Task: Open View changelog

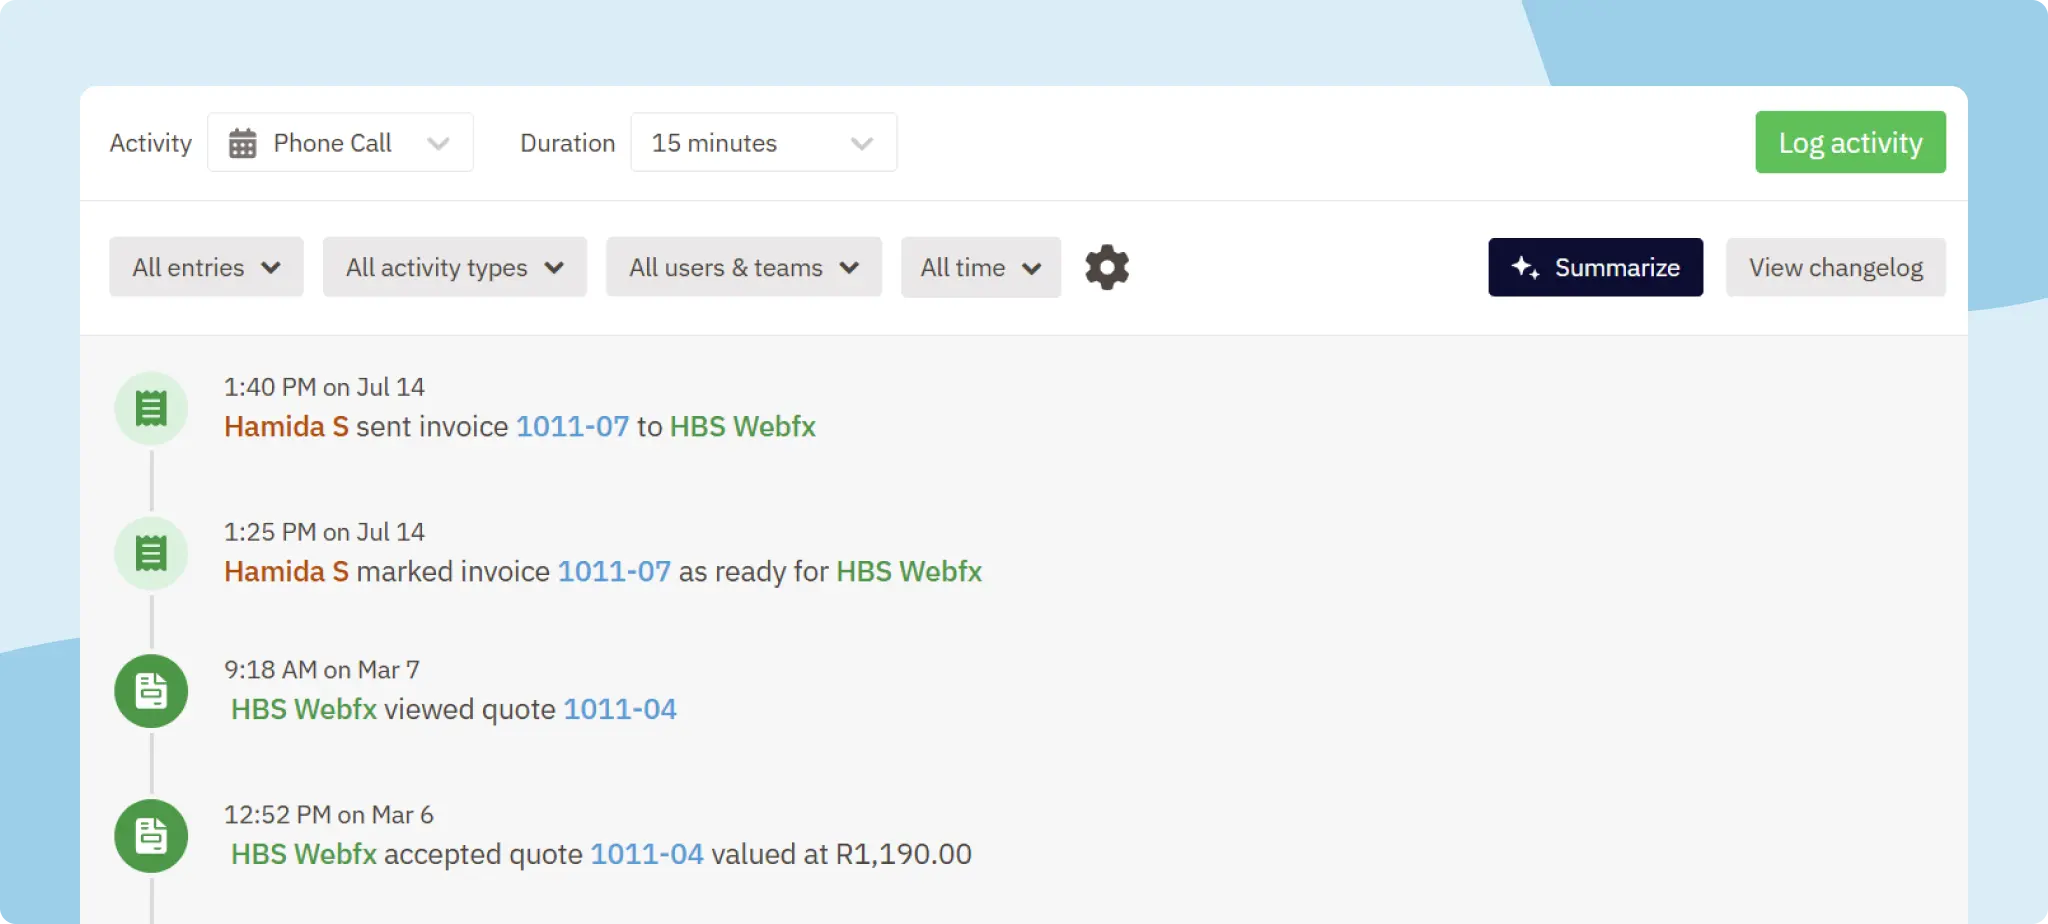Action: (x=1834, y=267)
